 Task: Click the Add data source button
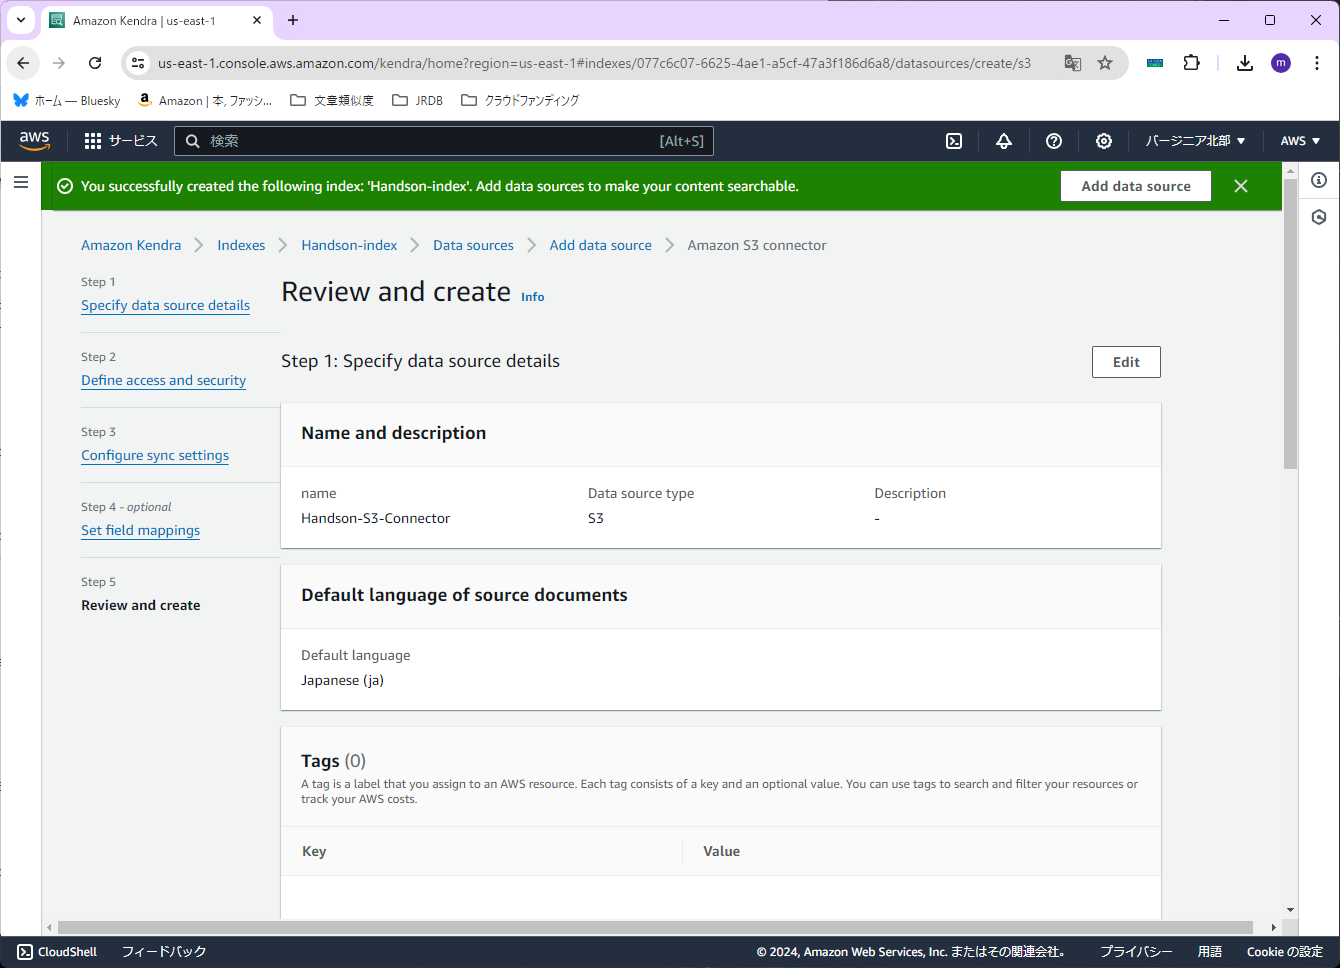pos(1136,186)
